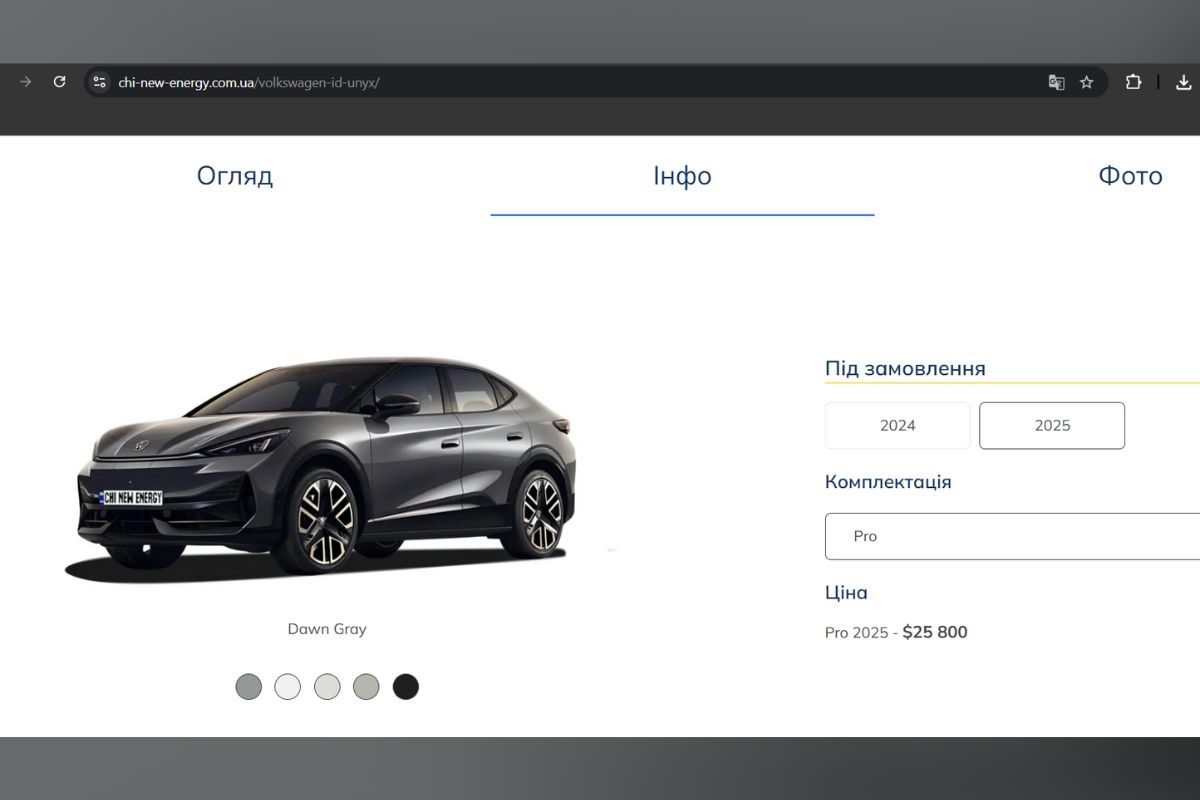Select the black color swatch
The image size is (1200, 800).
pyautogui.click(x=406, y=687)
